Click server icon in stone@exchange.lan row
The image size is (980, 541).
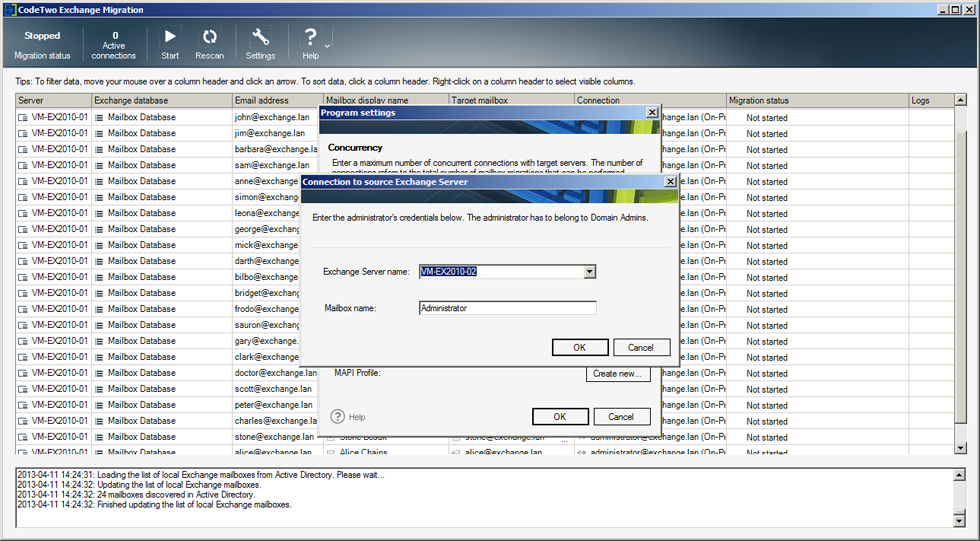(23, 437)
